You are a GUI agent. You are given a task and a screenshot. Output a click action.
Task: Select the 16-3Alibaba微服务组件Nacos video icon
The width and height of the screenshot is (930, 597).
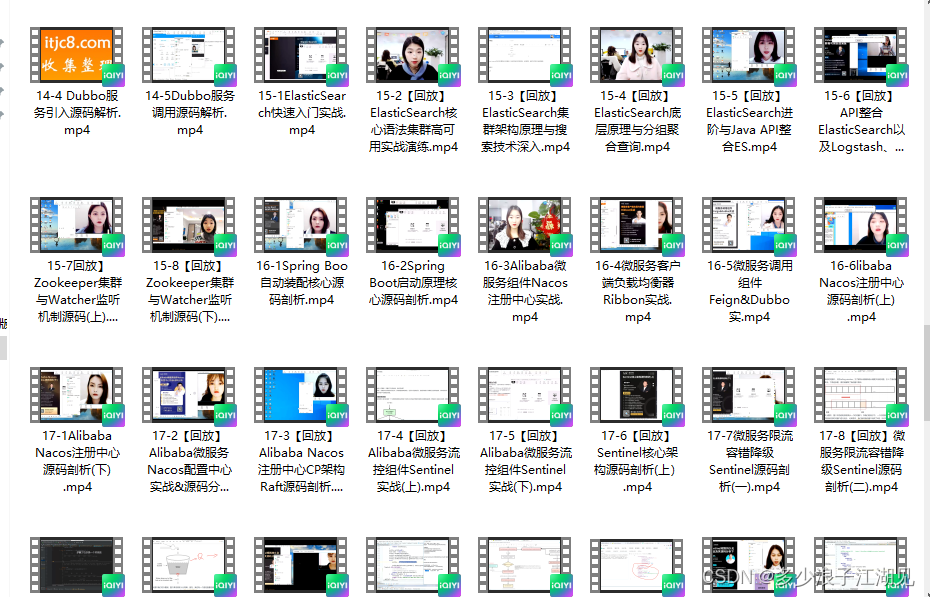click(x=525, y=225)
